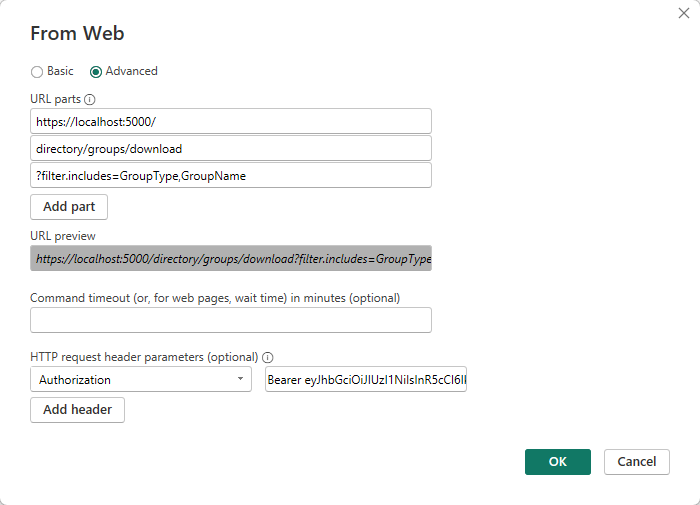Click the Command timeout label text
This screenshot has height=505, width=700.
point(215,298)
